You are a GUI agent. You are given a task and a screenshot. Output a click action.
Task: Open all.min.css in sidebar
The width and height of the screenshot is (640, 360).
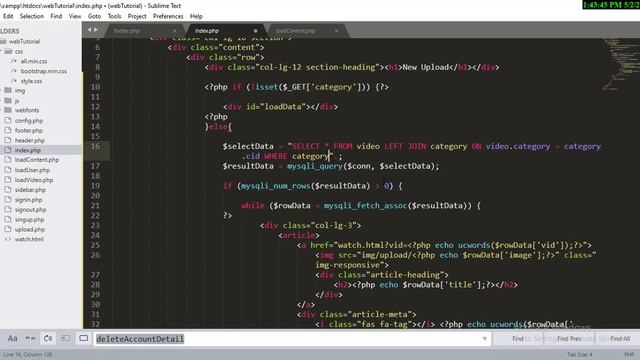[x=33, y=61]
